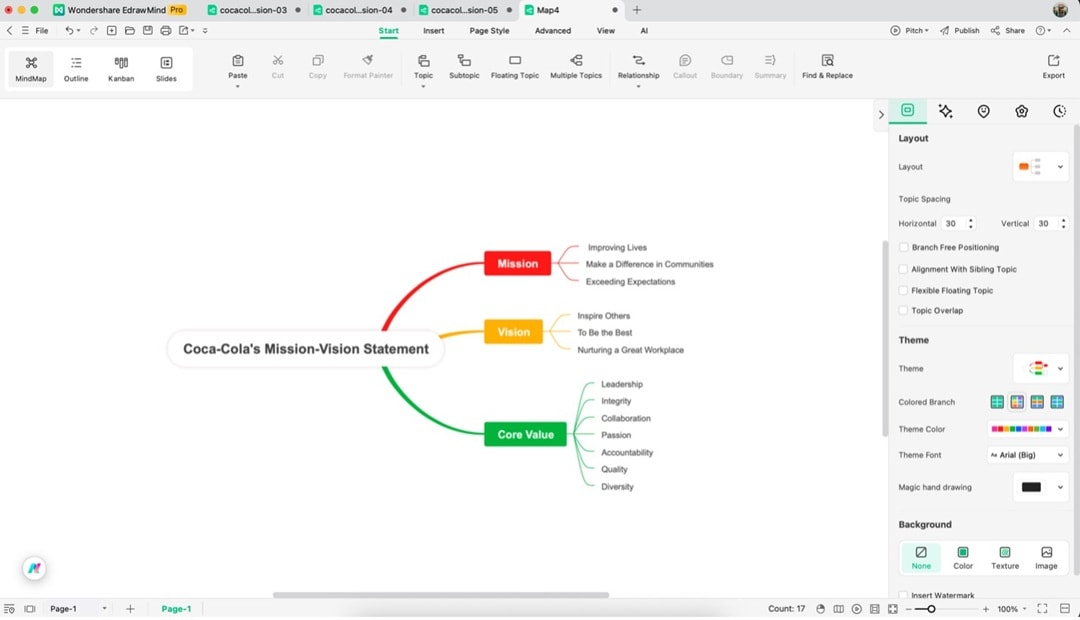Expand the Theme dropdown

[1040, 369]
